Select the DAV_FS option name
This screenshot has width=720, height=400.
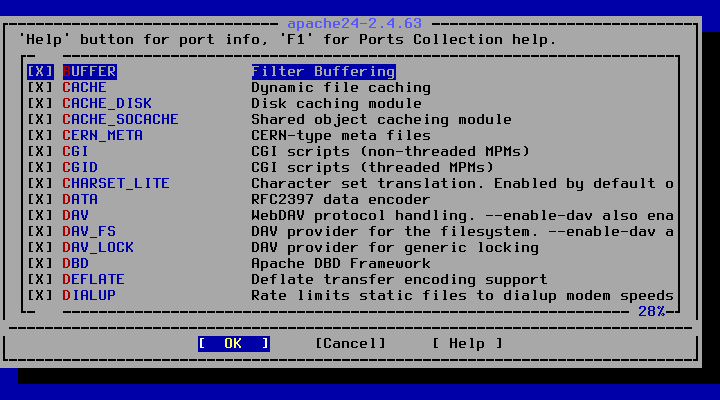tap(89, 231)
